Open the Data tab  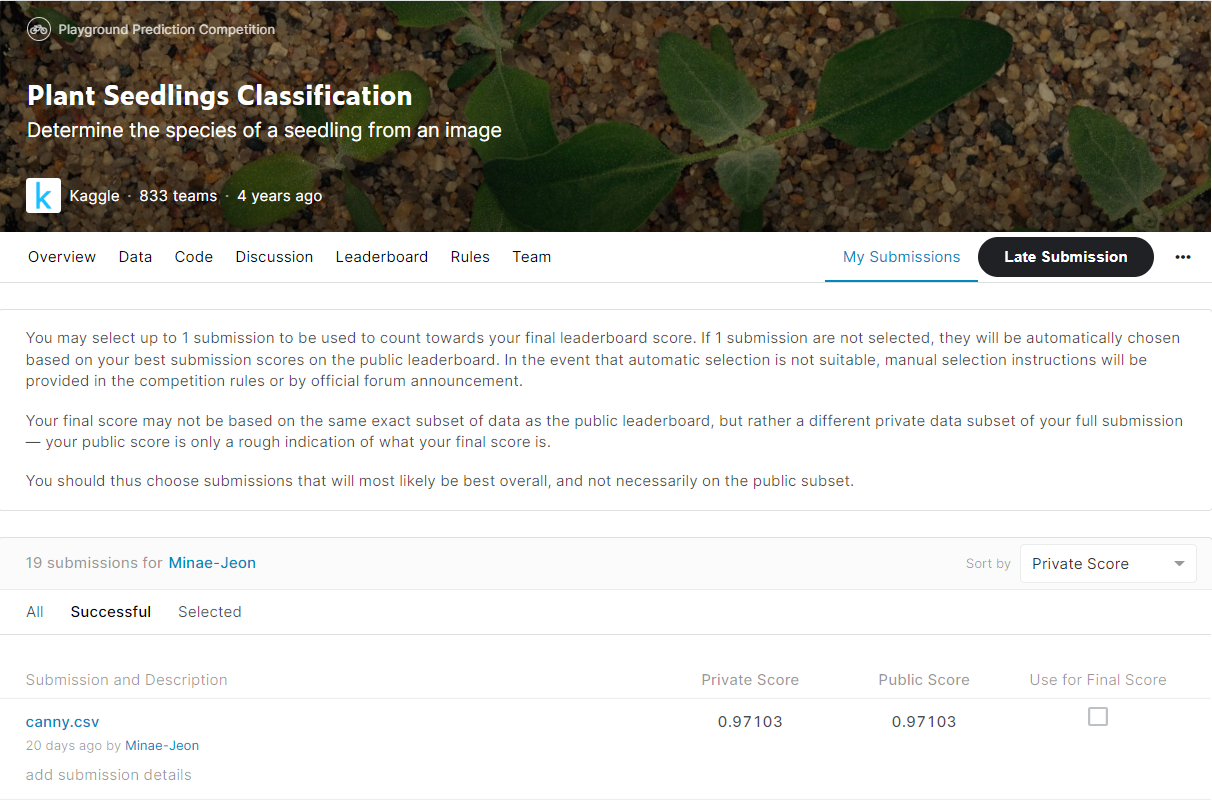(x=135, y=257)
